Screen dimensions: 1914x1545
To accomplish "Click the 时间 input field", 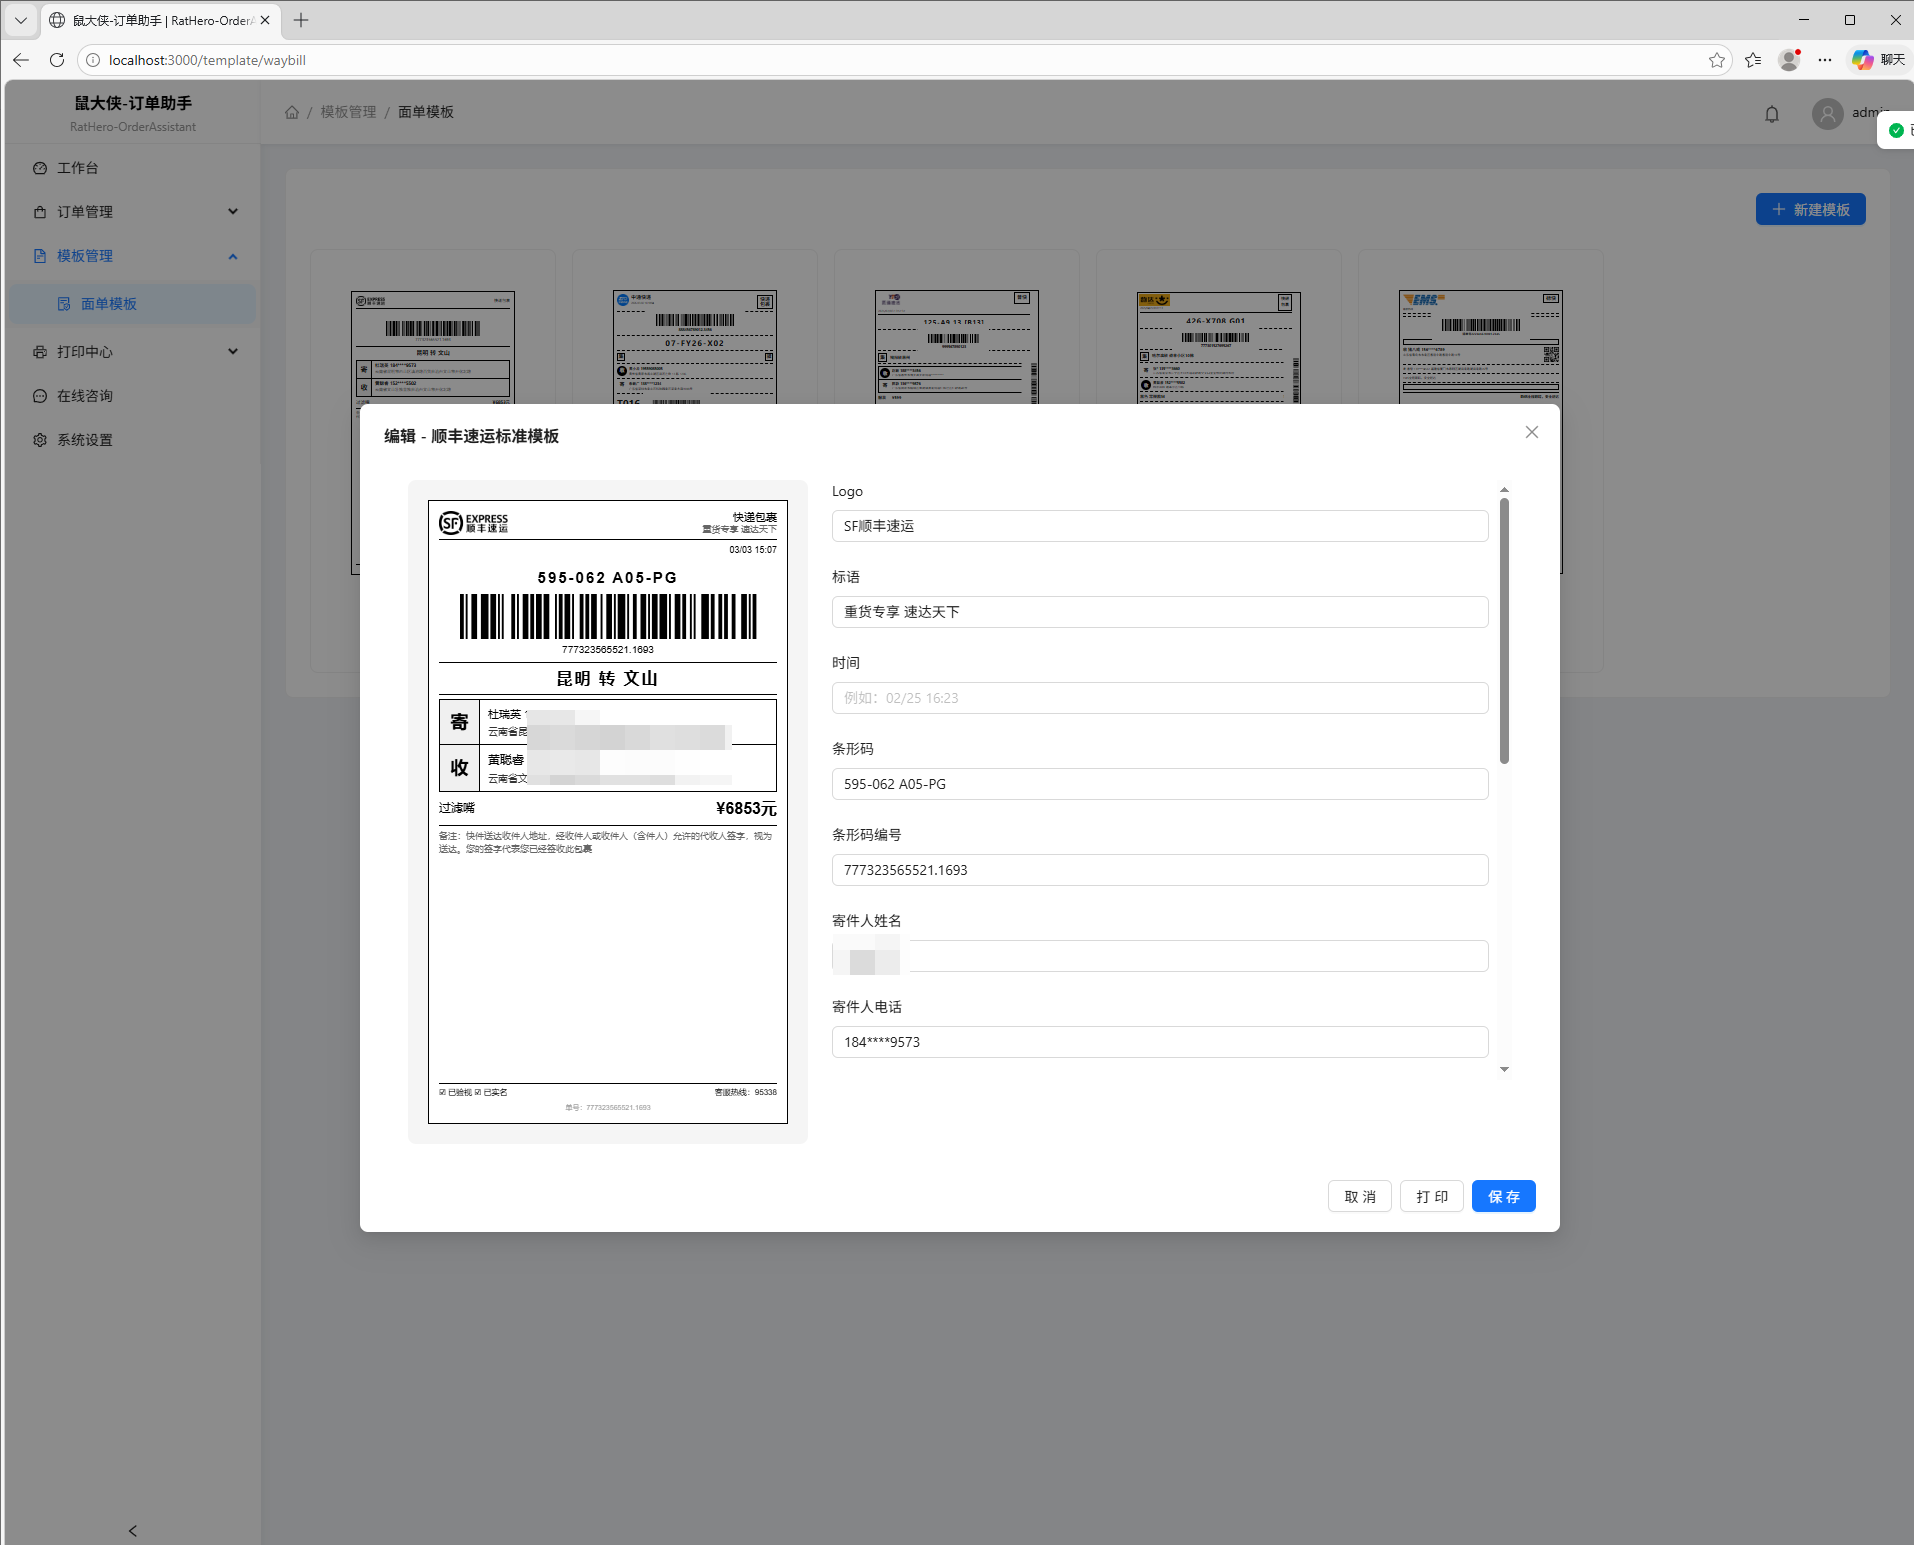I will coord(1159,698).
